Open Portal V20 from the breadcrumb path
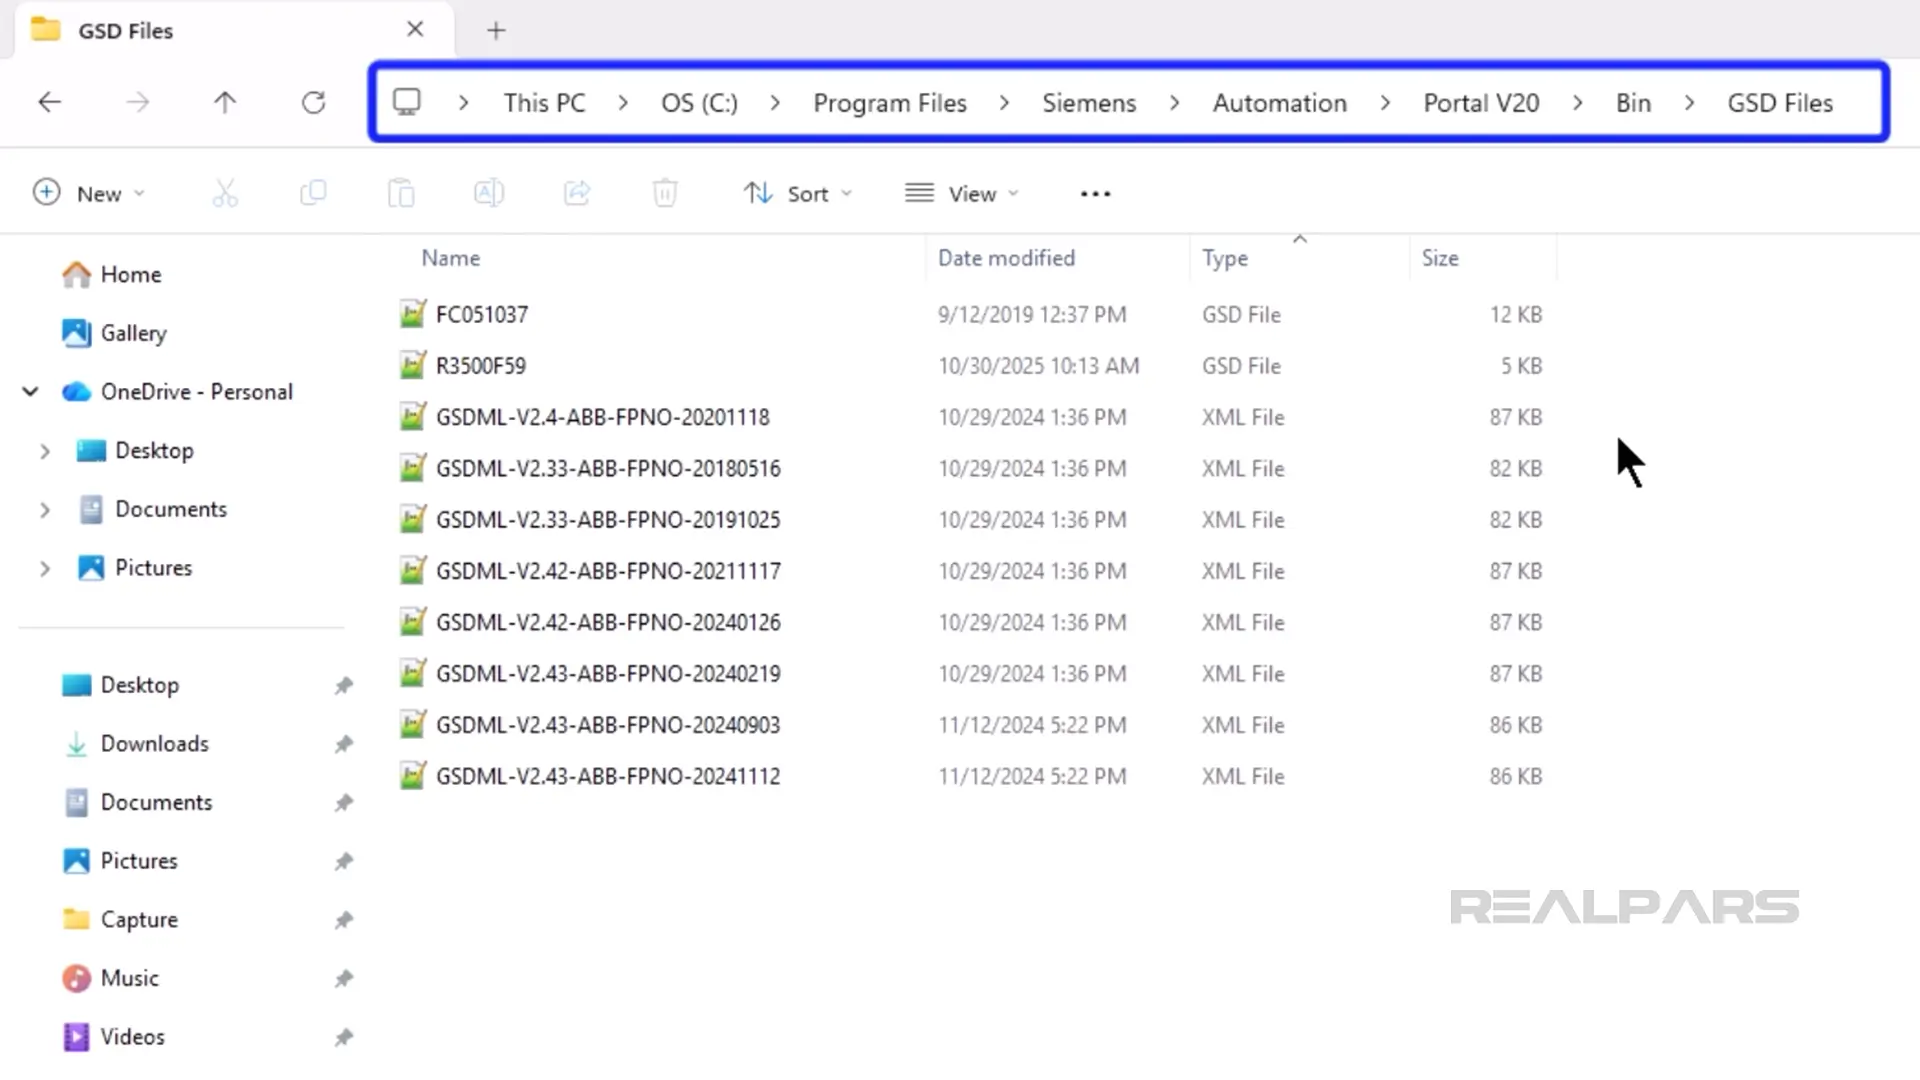Image resolution: width=1920 pixels, height=1080 pixels. click(1481, 102)
